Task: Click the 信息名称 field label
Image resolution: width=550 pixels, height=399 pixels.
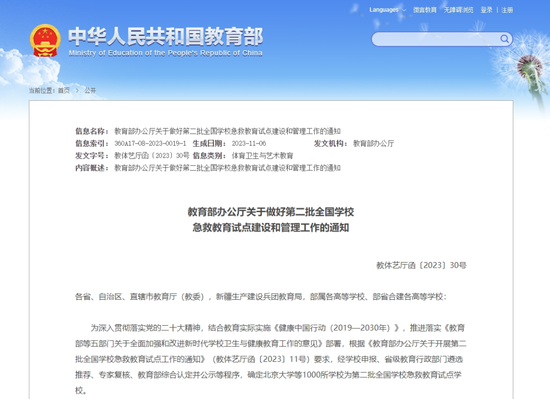Action: [x=92, y=131]
